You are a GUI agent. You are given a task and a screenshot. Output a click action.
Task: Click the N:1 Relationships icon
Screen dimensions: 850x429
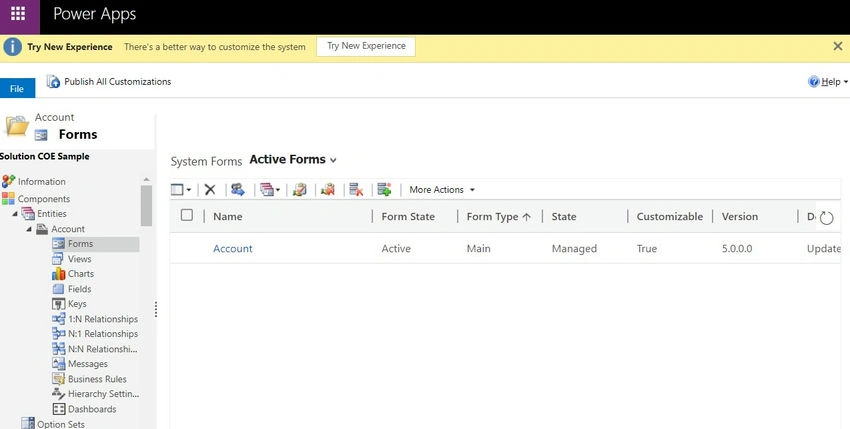(58, 334)
